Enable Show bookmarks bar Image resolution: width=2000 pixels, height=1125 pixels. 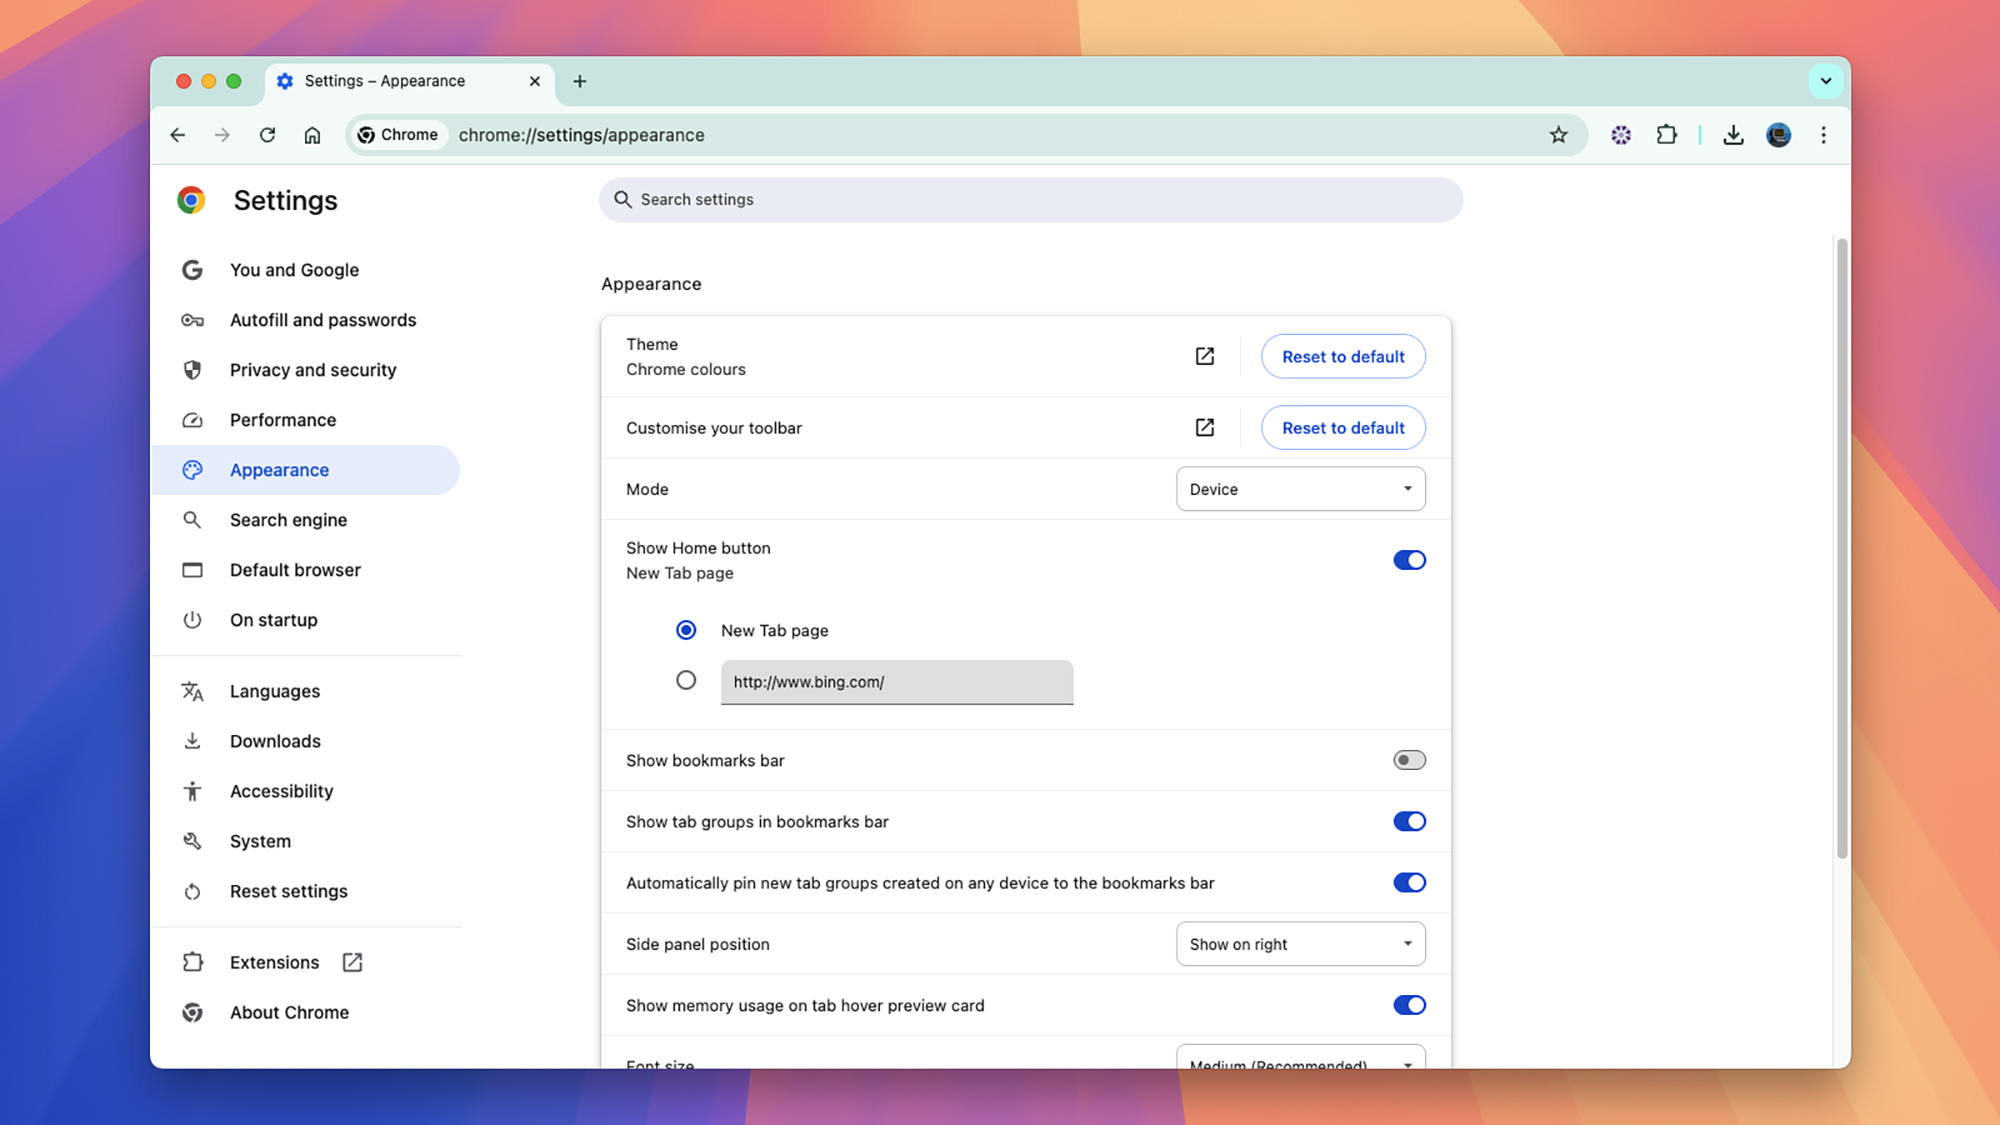1409,760
